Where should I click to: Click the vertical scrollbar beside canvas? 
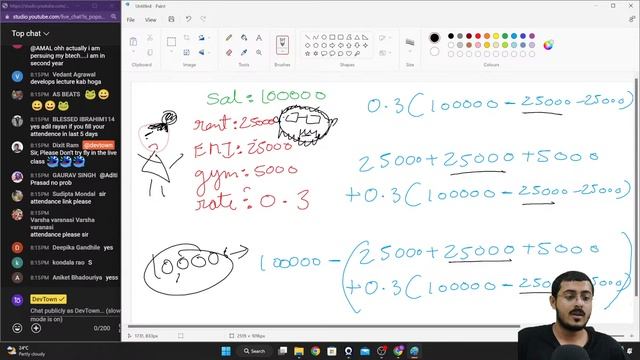tap(636, 187)
